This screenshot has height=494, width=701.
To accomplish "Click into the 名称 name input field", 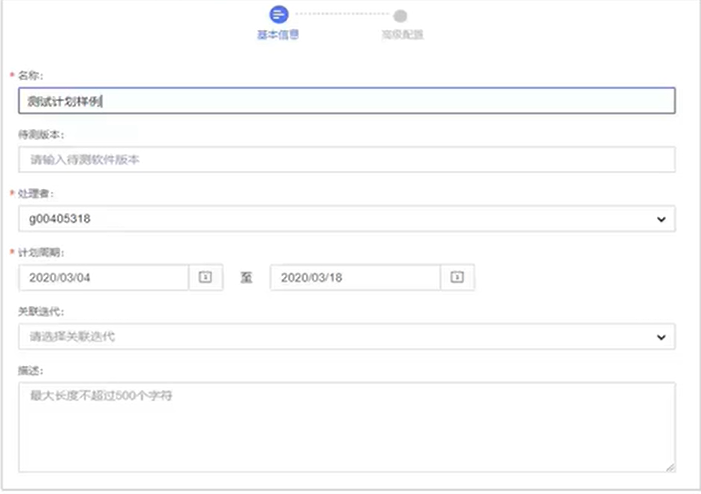I will pos(347,101).
